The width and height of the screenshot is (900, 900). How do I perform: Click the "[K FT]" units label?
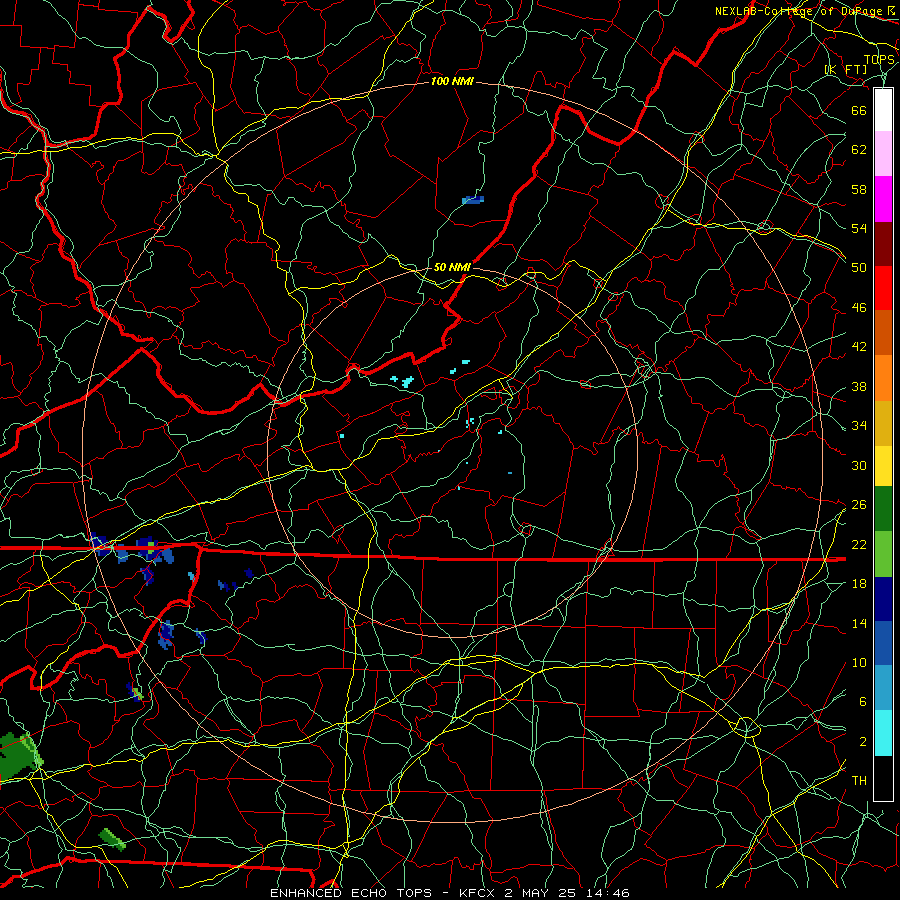pyautogui.click(x=846, y=69)
